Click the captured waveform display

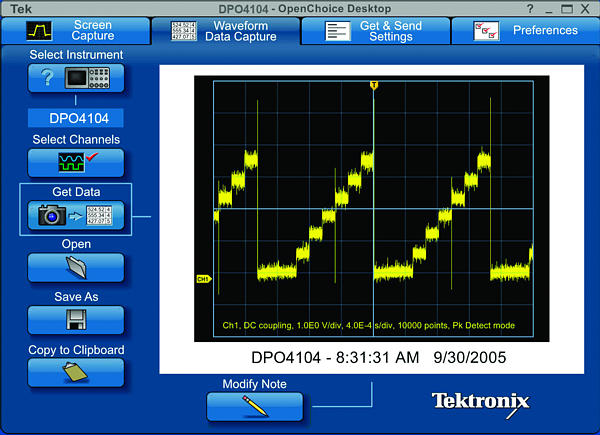373,210
